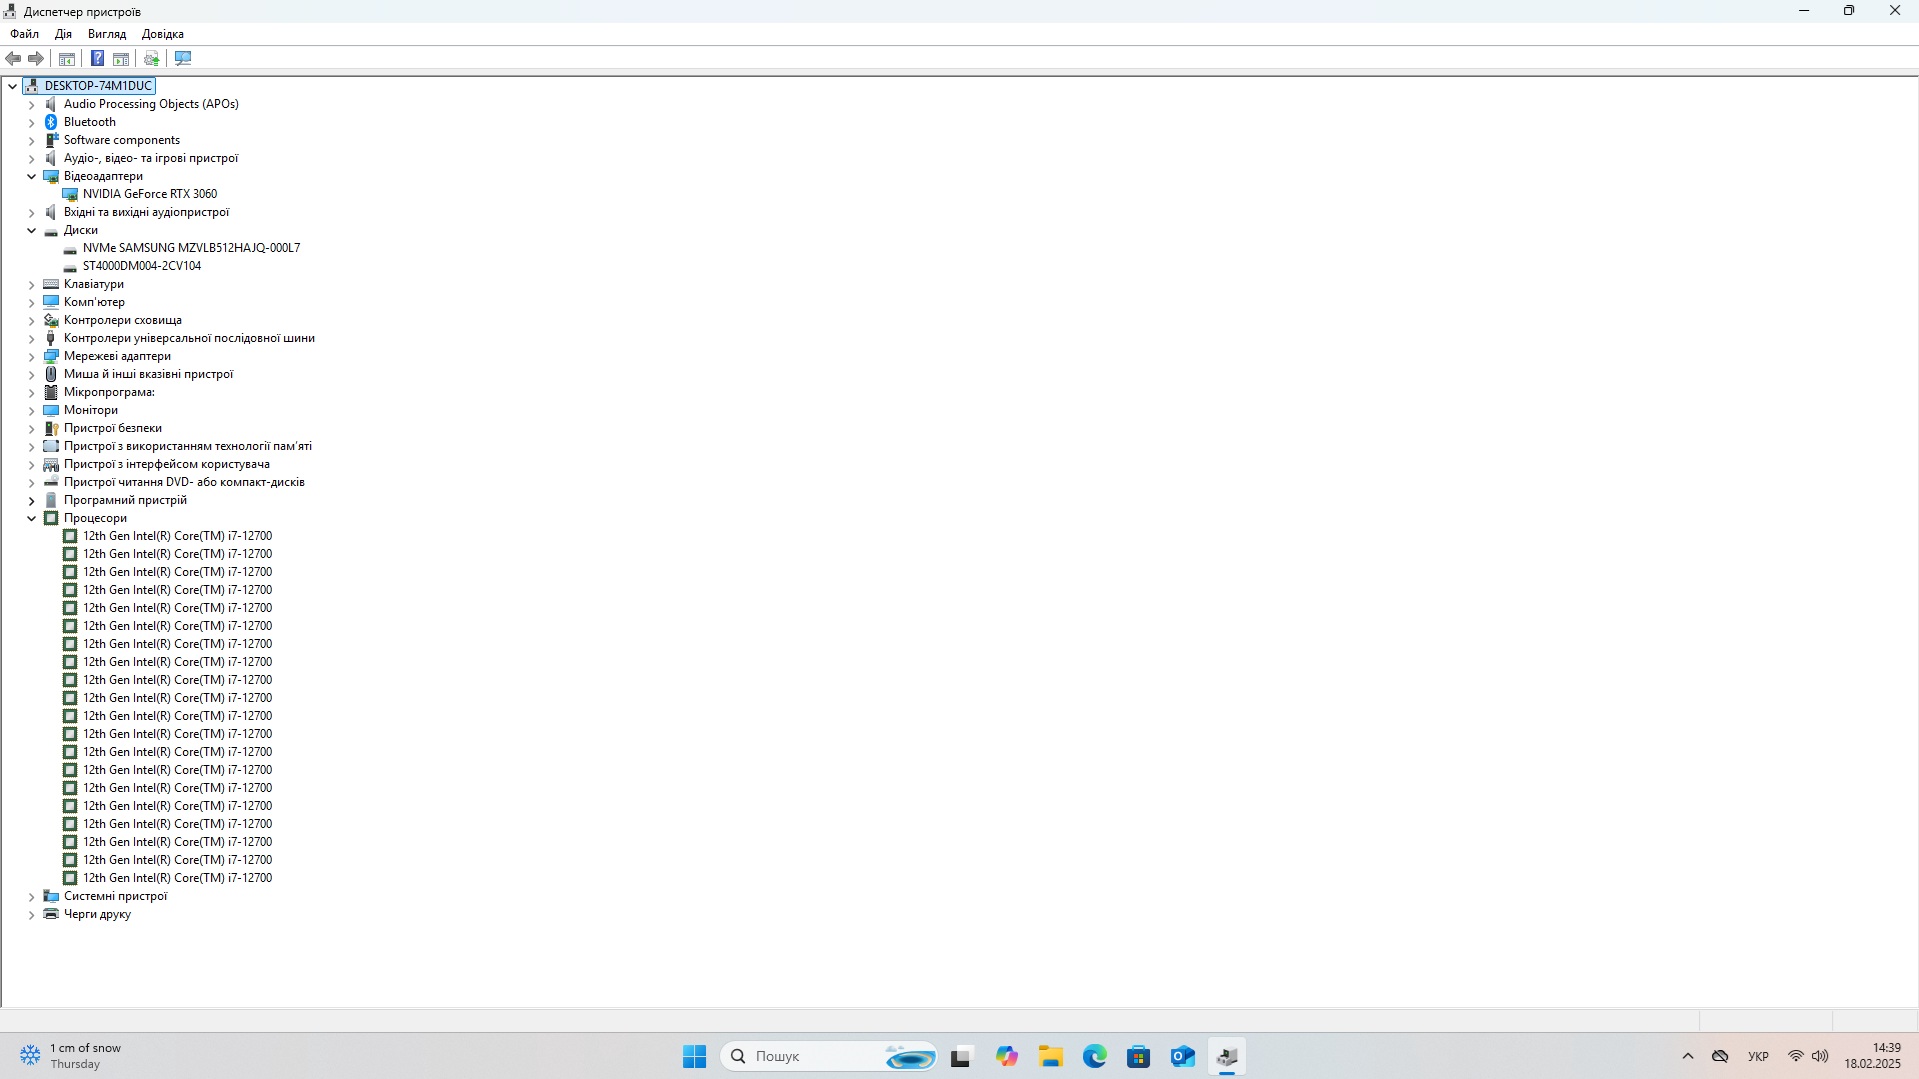Show hidden tray icons chevron
Viewport: 1919px width, 1079px height.
1688,1056
